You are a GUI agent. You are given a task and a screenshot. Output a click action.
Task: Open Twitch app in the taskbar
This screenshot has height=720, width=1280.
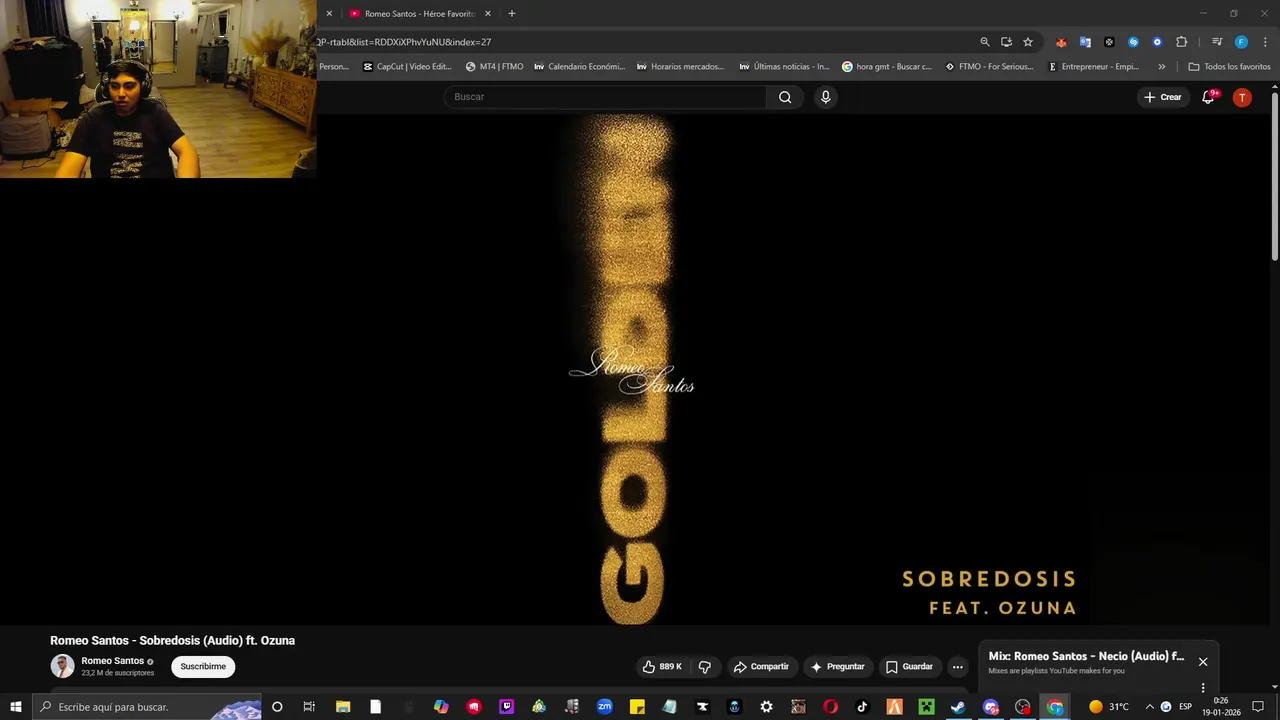[x=507, y=707]
